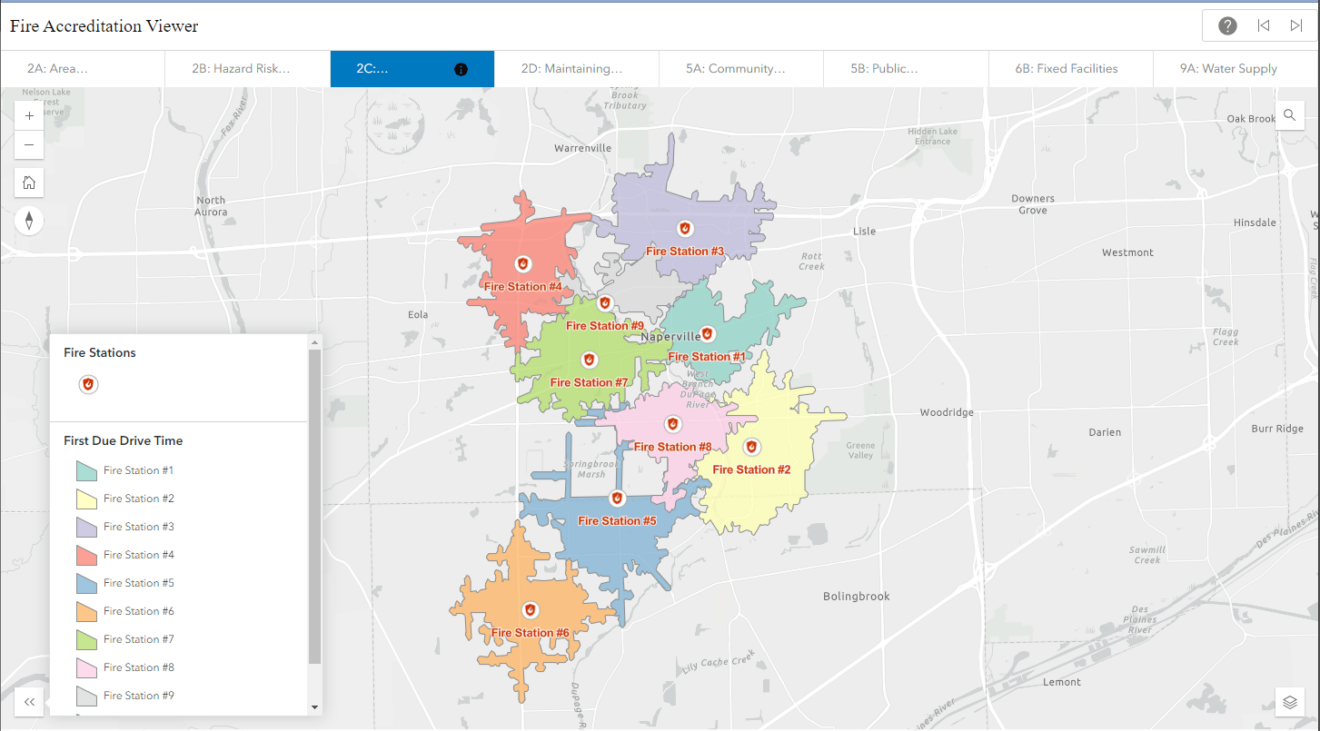
Task: Reset map orientation with the compass icon
Action: 29,220
